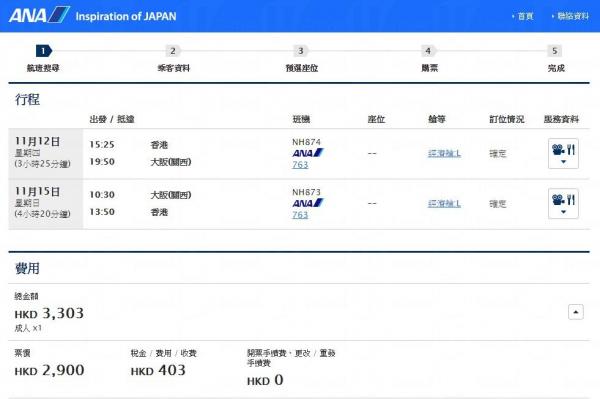This screenshot has height=399, width=600.
Task: Click the 費用 fare heading
Action: tap(27, 268)
